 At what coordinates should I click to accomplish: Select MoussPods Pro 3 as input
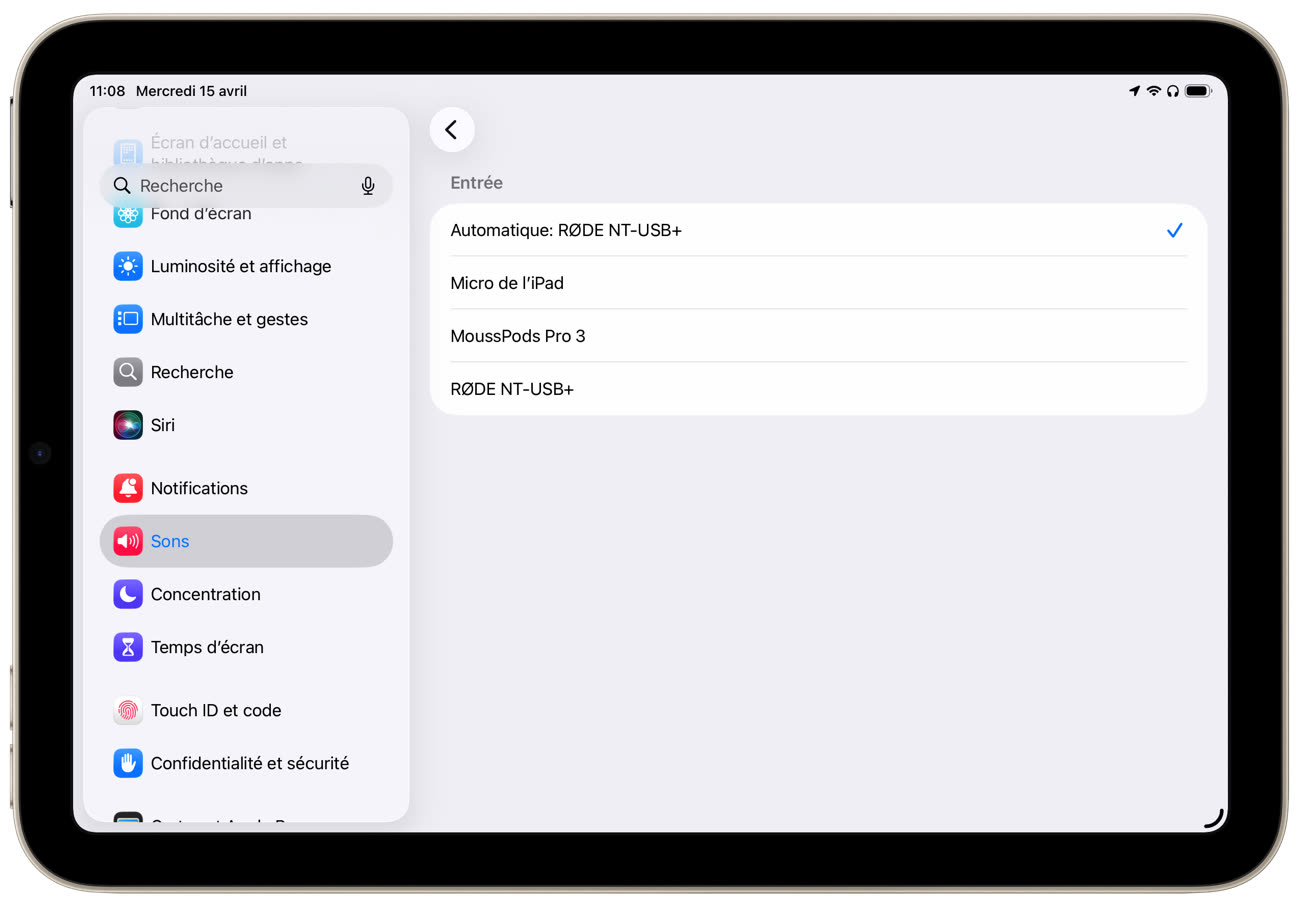tap(817, 336)
